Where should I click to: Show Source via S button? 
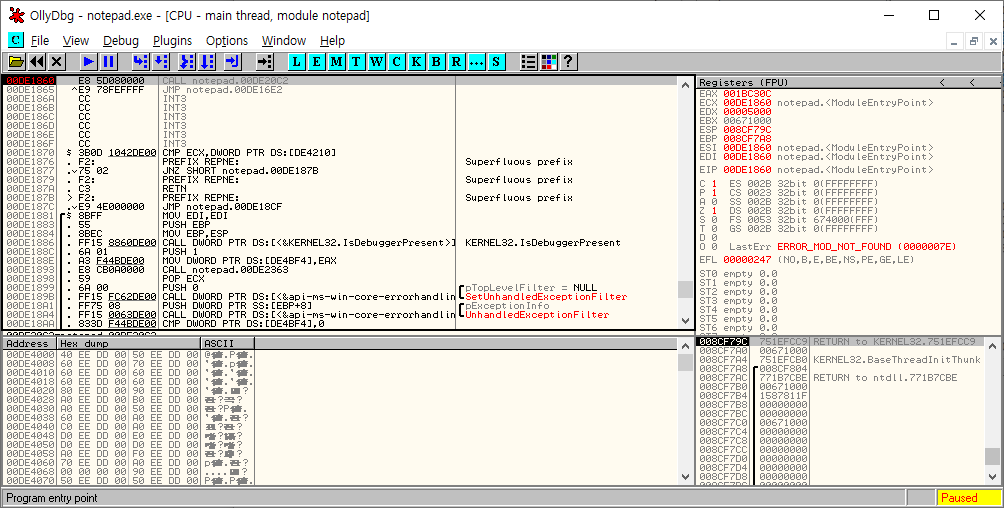point(496,61)
